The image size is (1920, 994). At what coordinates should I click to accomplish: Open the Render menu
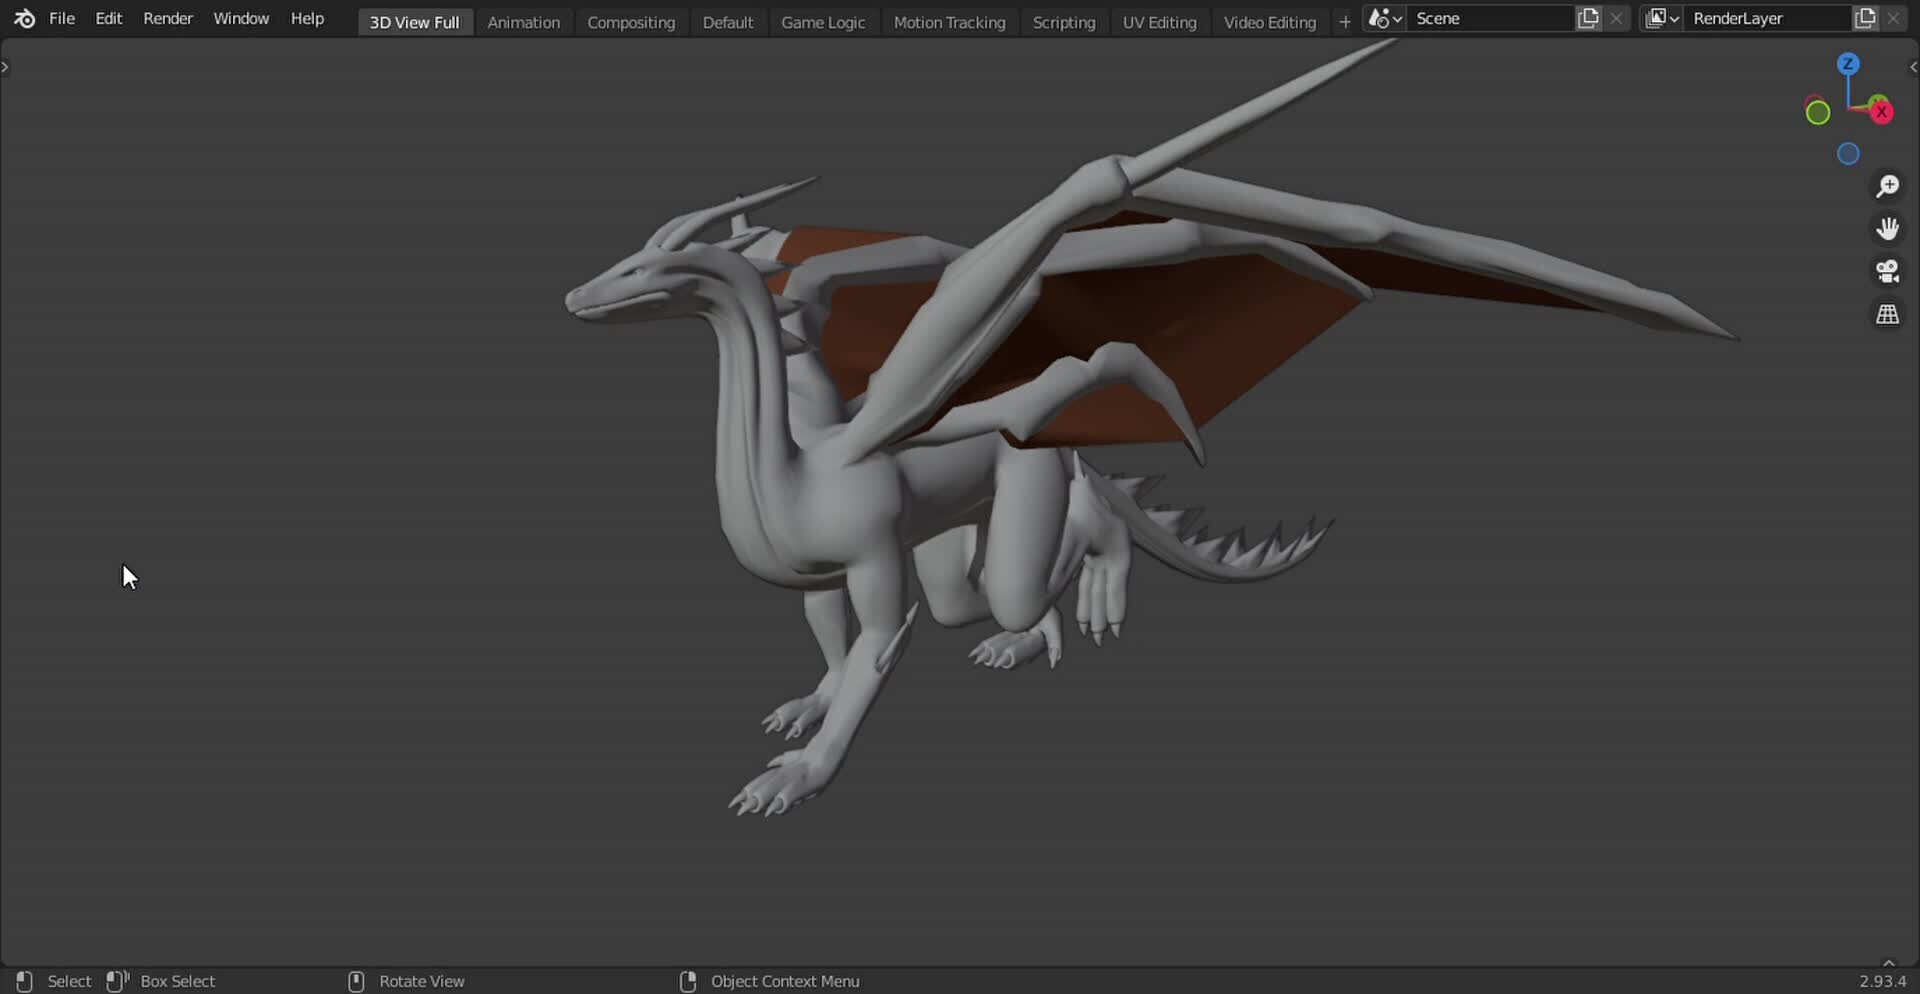pos(168,18)
